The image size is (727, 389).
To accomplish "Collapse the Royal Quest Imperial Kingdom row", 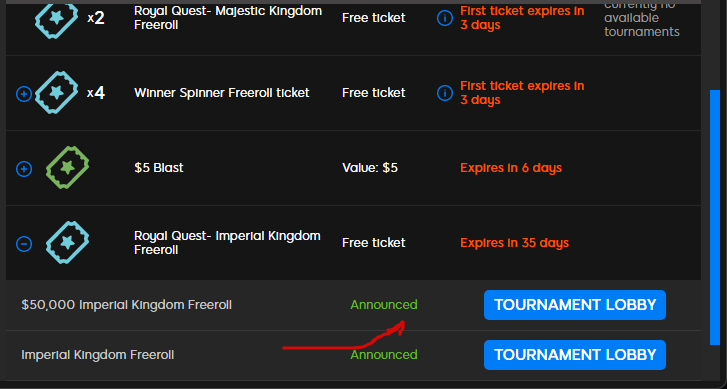I will click(x=24, y=244).
